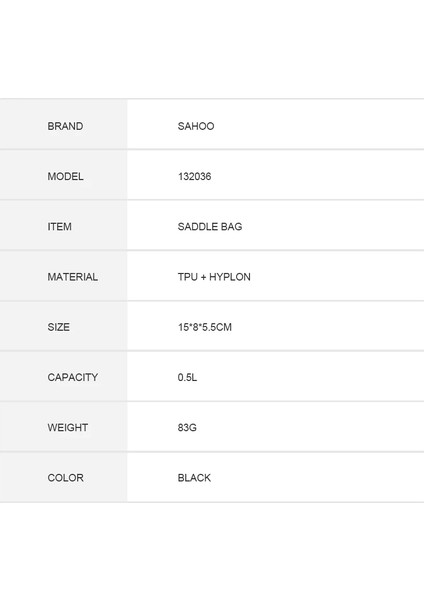Select model number 132036
The image size is (424, 600).
pos(194,176)
